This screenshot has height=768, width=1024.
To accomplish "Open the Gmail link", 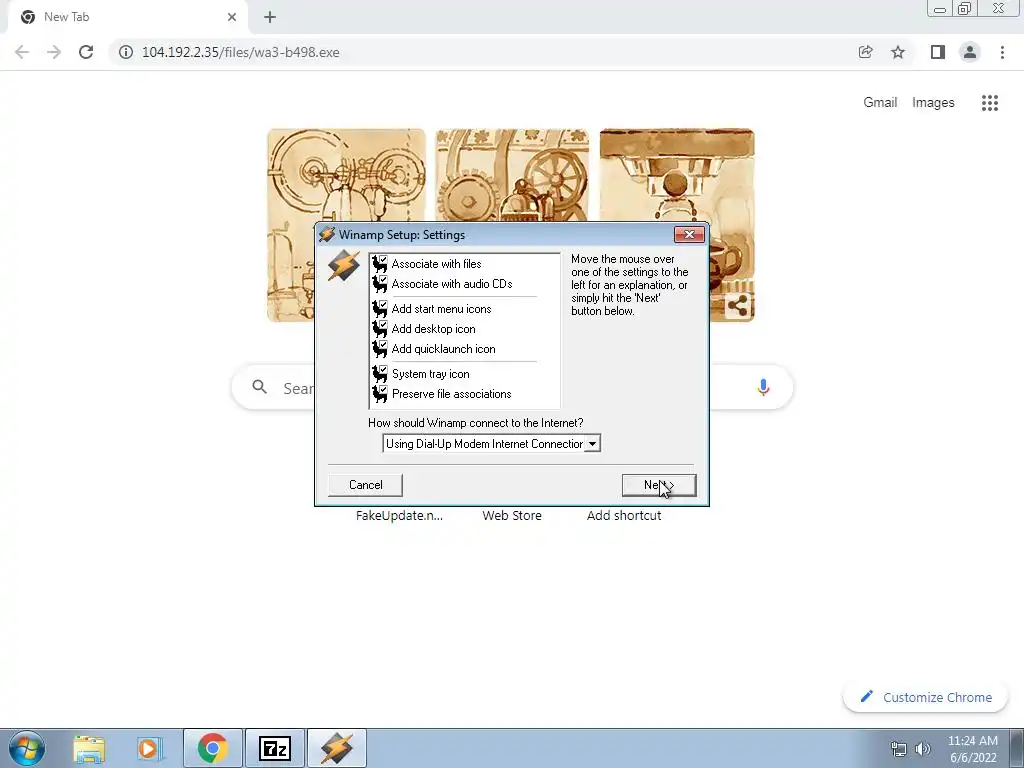I will pyautogui.click(x=880, y=103).
